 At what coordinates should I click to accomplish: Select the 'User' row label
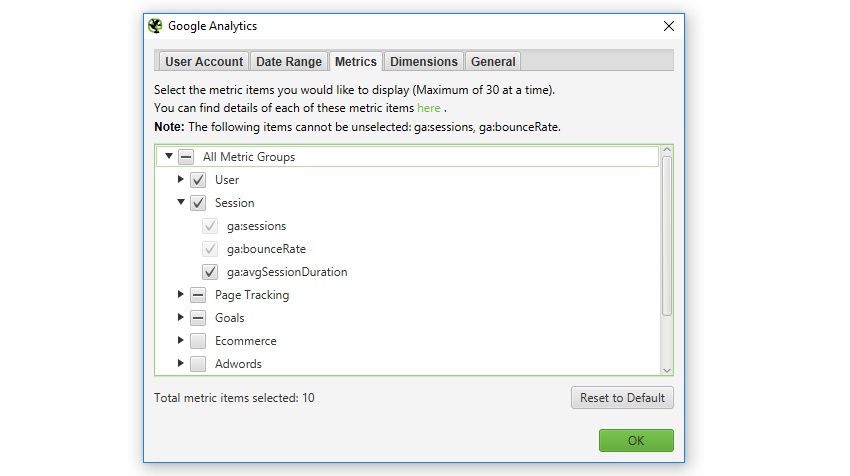pyautogui.click(x=227, y=180)
